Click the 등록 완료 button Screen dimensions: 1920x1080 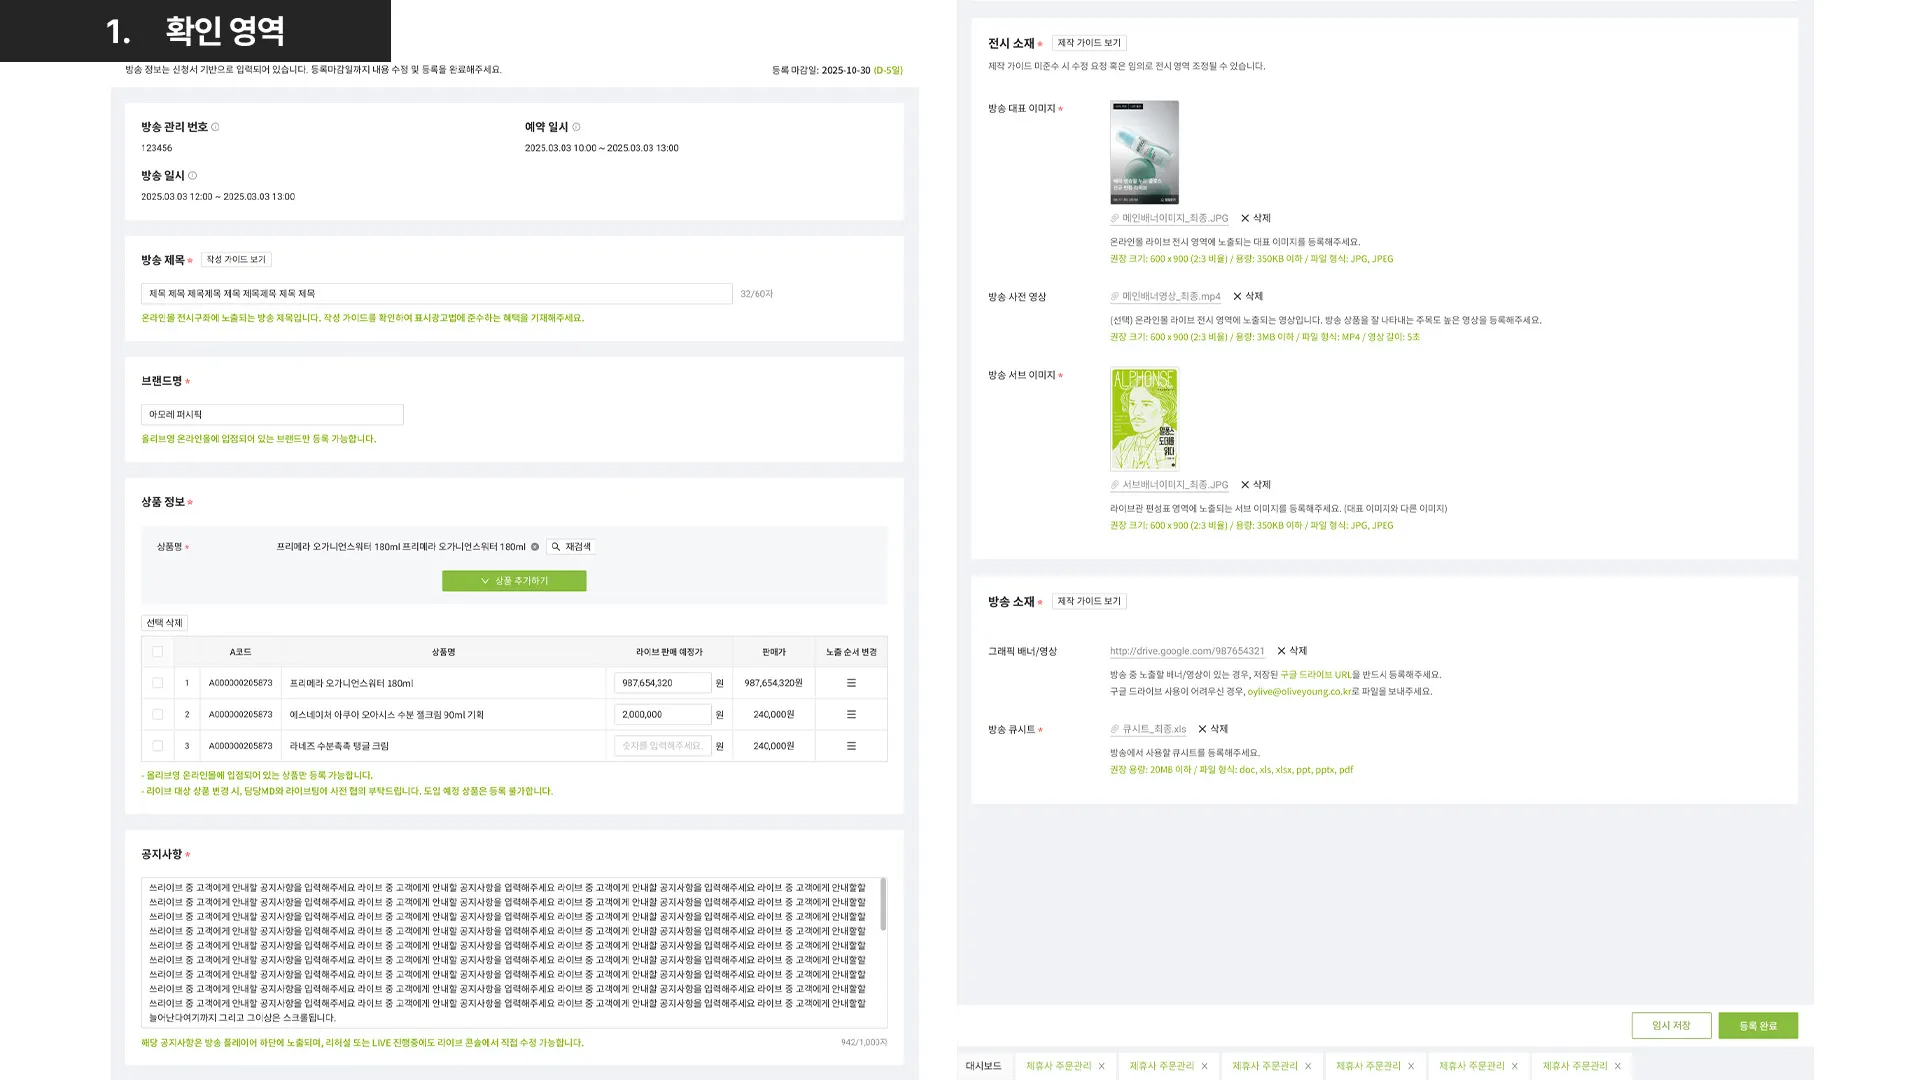click(x=1757, y=1026)
